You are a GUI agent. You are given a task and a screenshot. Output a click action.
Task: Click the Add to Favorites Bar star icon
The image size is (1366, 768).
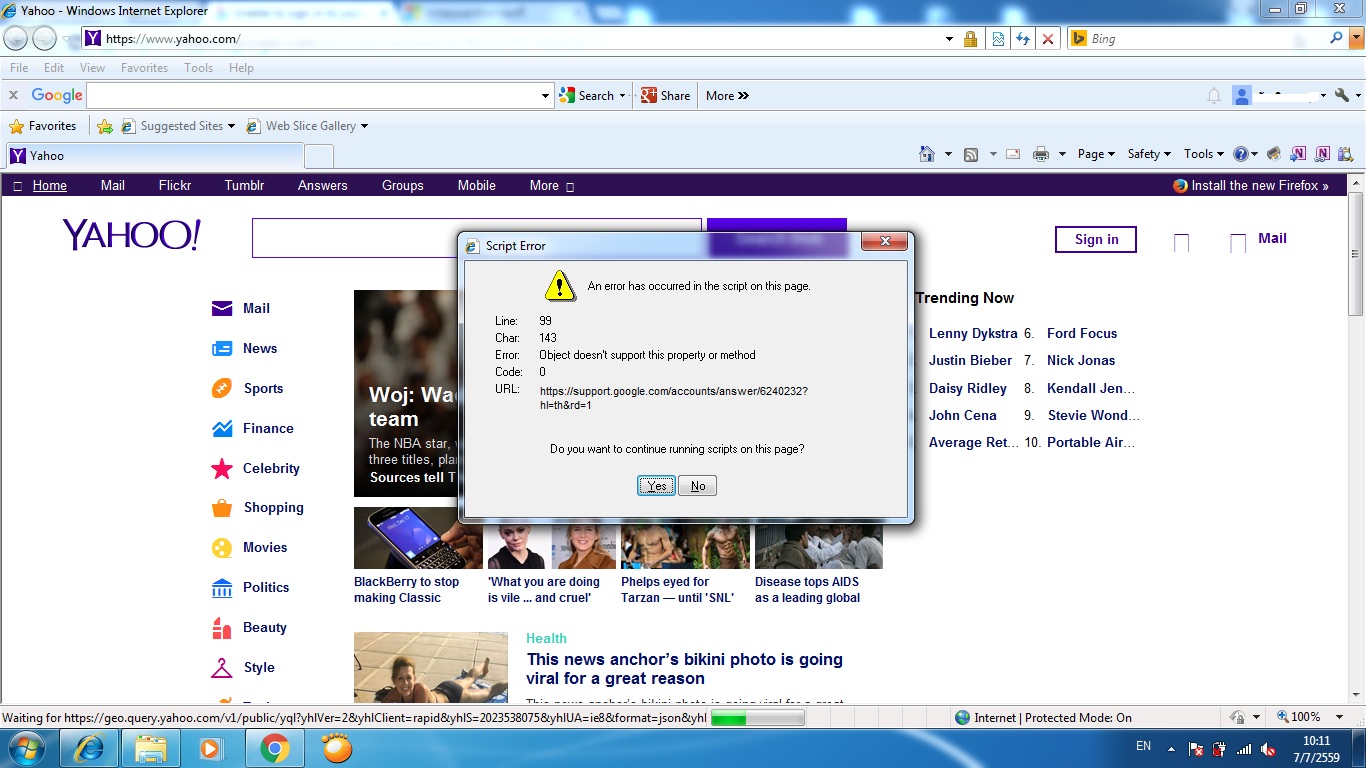(105, 126)
